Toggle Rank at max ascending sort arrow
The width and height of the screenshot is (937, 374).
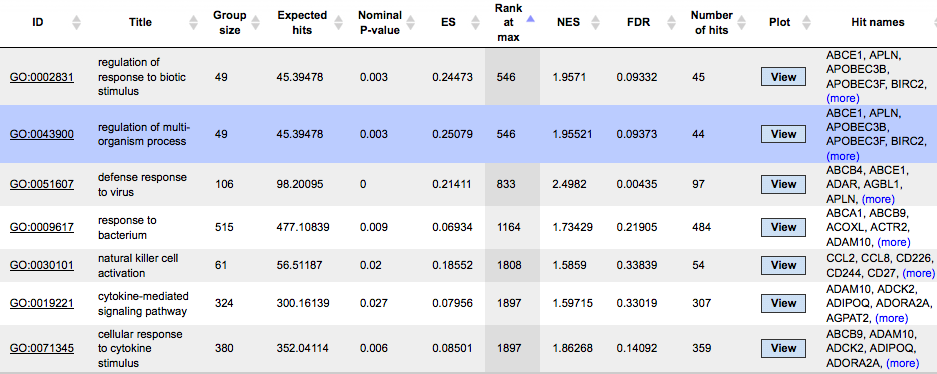pos(531,19)
